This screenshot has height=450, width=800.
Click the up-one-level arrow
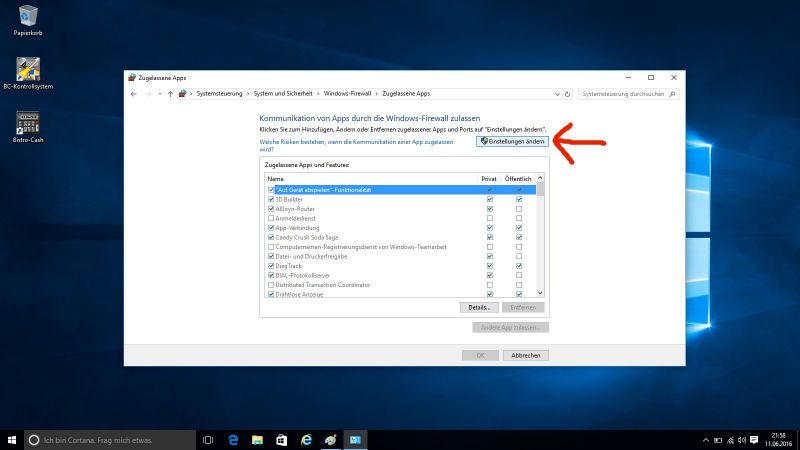click(x=170, y=94)
